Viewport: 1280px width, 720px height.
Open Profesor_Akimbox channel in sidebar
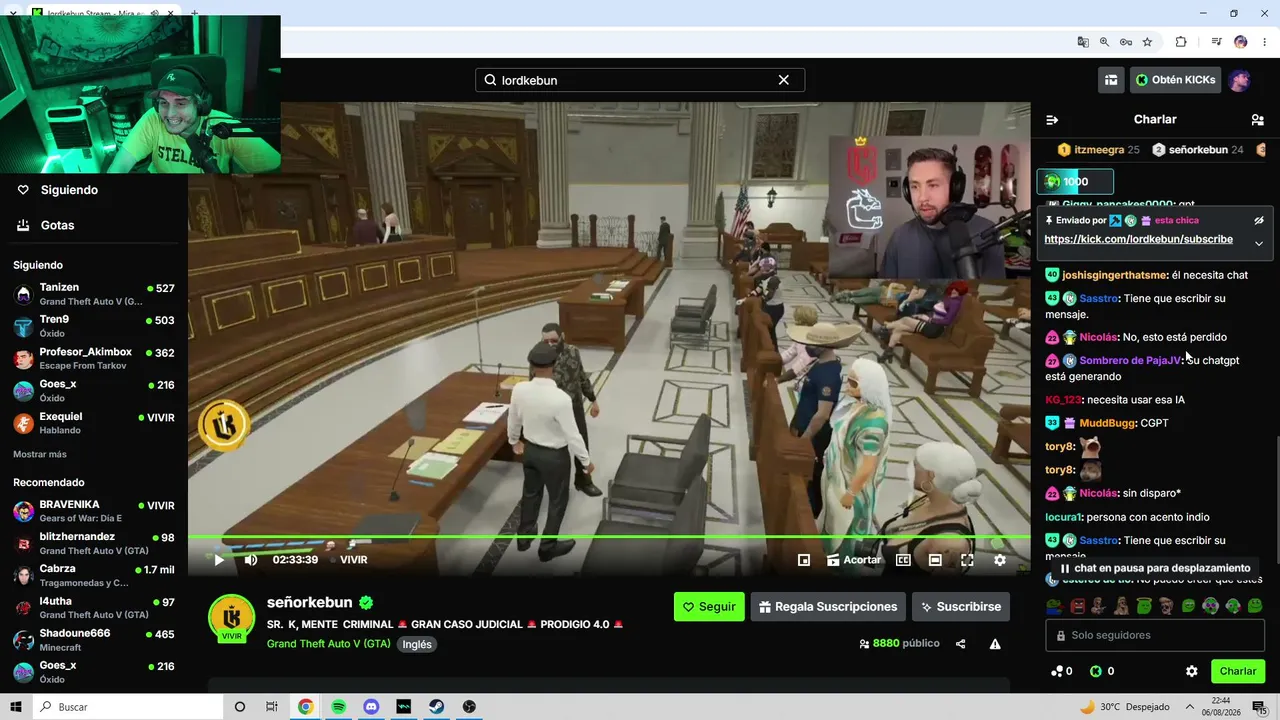(x=94, y=358)
